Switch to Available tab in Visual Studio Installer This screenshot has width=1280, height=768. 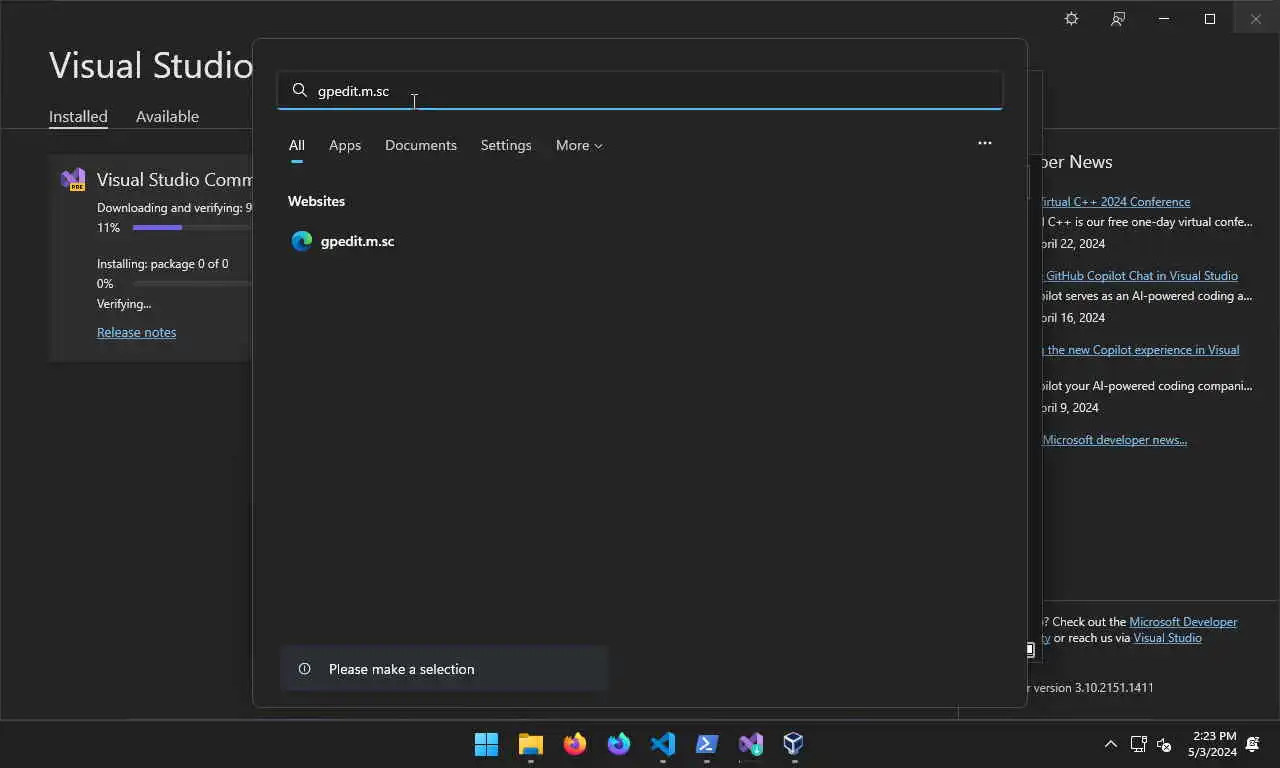click(167, 116)
